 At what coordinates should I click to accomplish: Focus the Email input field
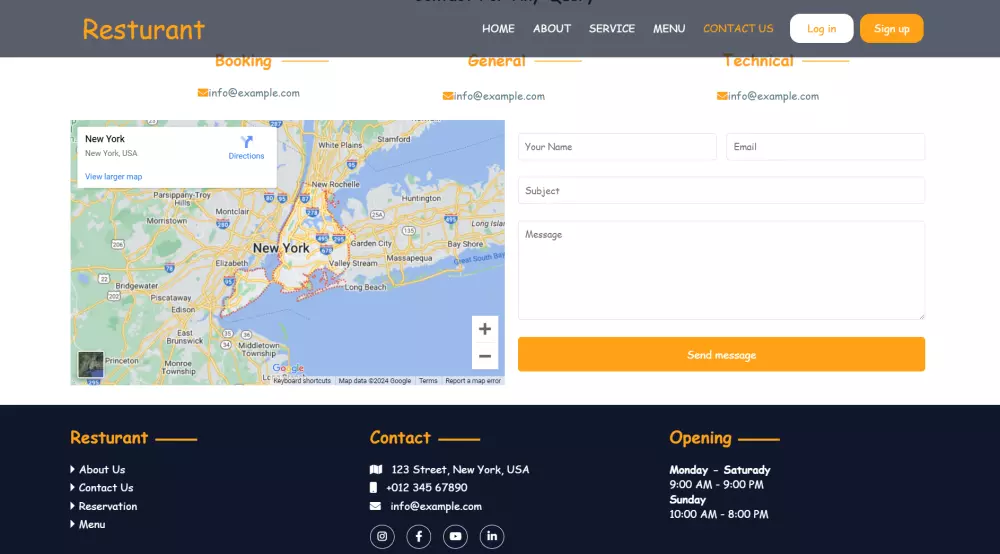coord(825,147)
